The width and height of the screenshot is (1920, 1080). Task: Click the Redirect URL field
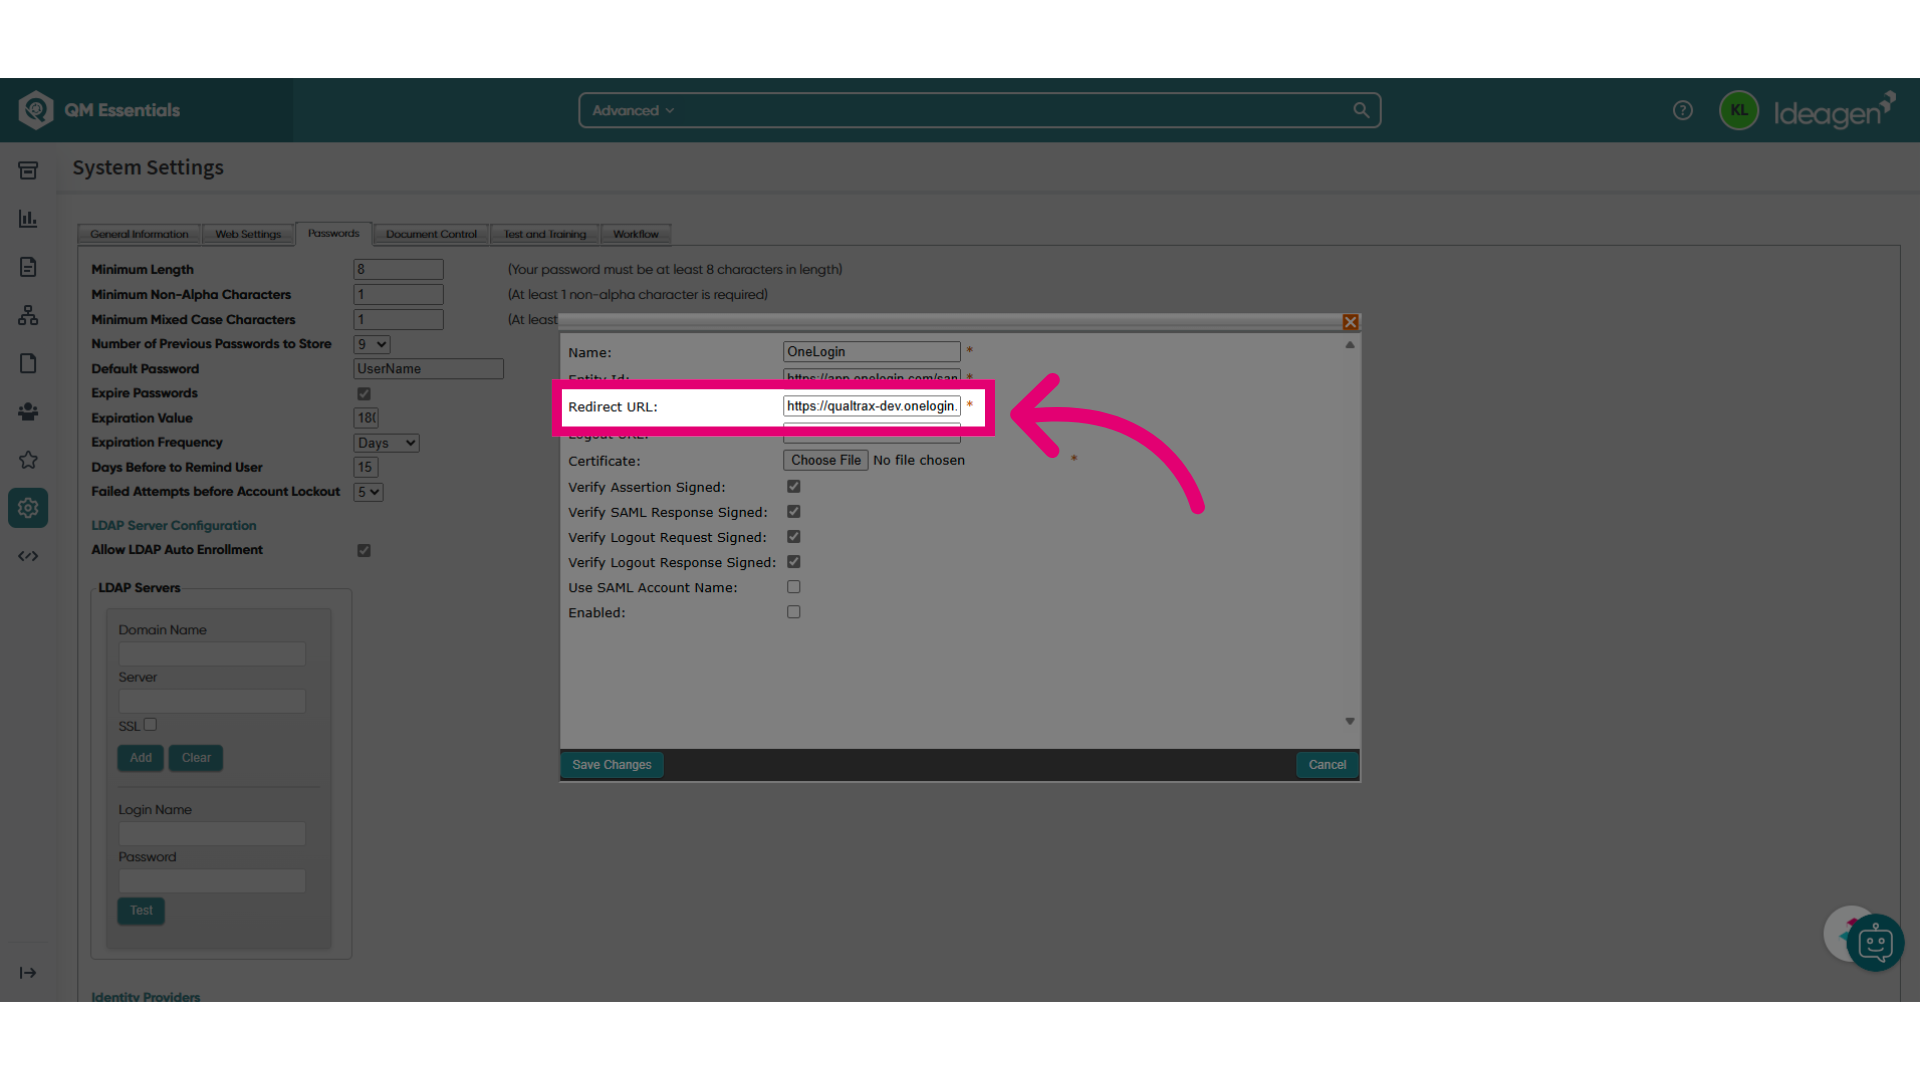click(872, 406)
